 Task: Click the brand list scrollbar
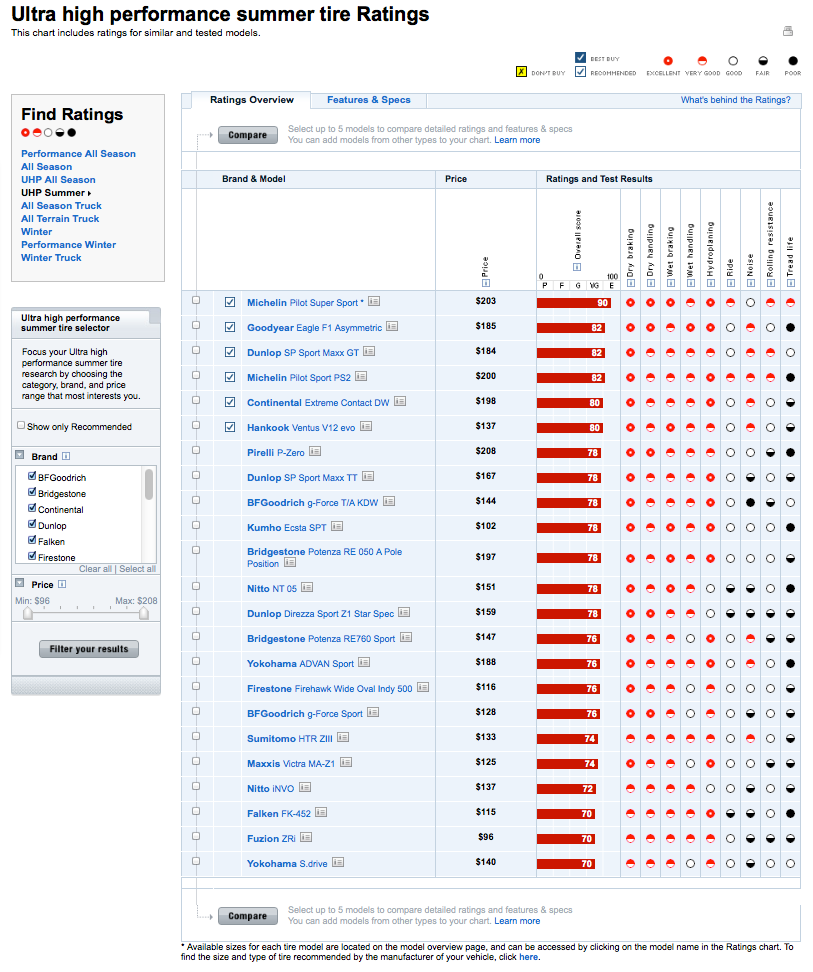click(x=149, y=484)
